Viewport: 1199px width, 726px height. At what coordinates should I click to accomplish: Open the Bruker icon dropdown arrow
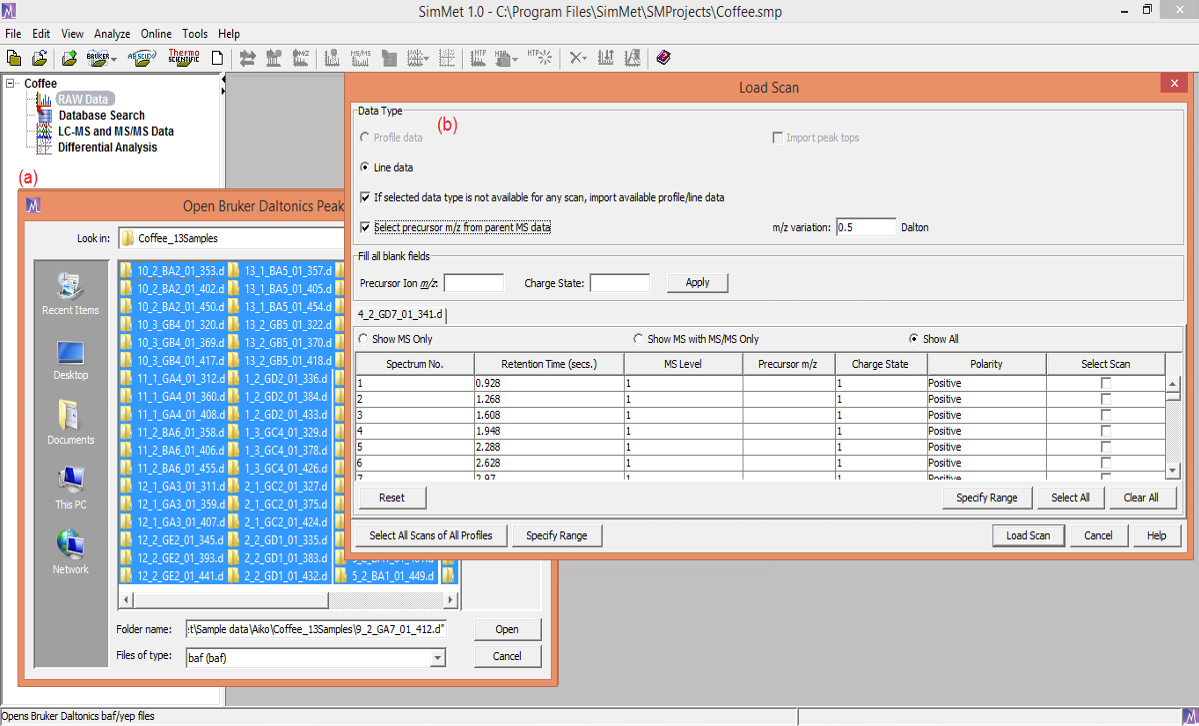pyautogui.click(x=114, y=59)
